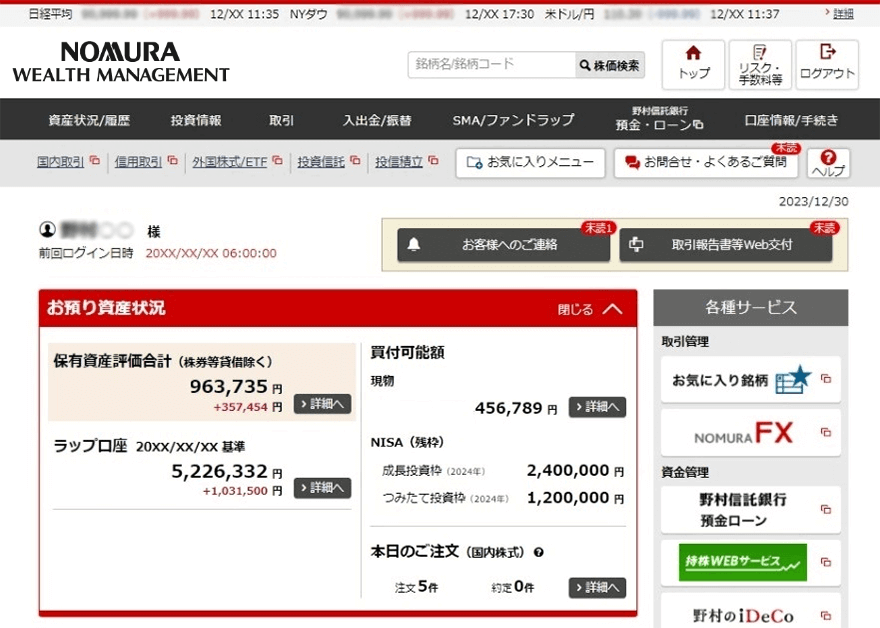Open the favorites menu button
The width and height of the screenshot is (880, 628).
tap(530, 163)
